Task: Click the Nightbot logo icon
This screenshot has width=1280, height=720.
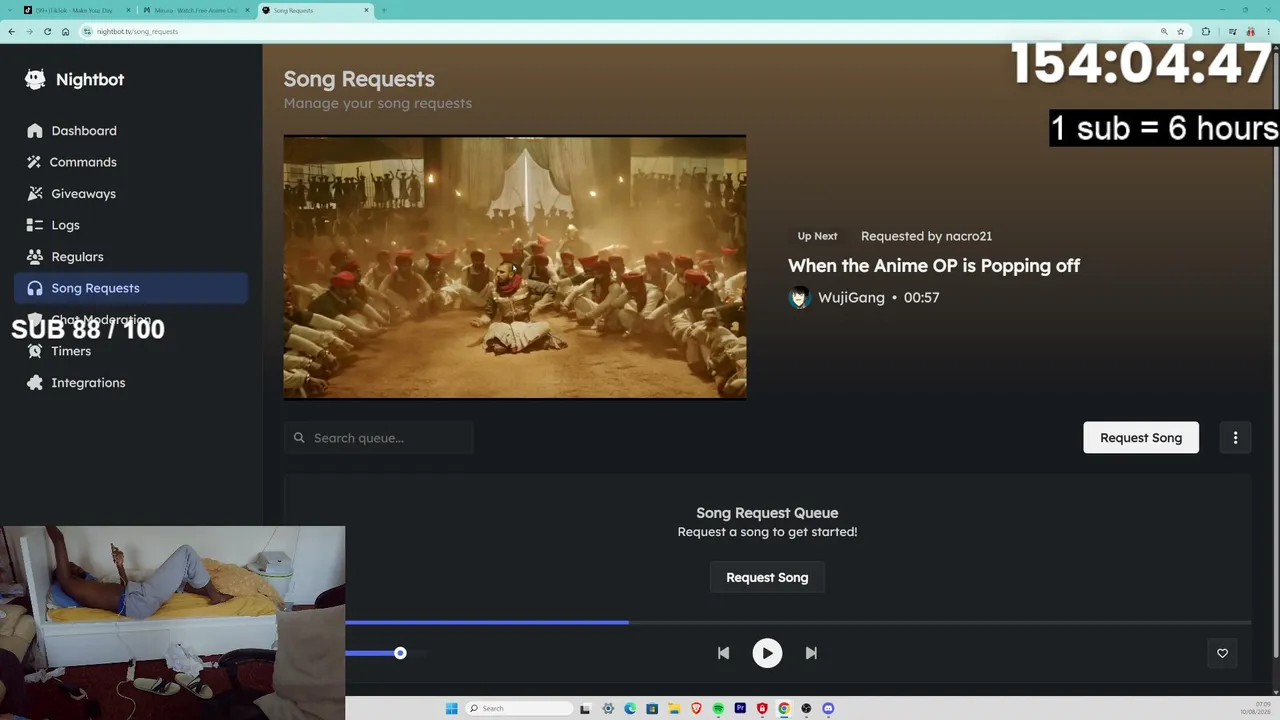Action: (x=35, y=79)
